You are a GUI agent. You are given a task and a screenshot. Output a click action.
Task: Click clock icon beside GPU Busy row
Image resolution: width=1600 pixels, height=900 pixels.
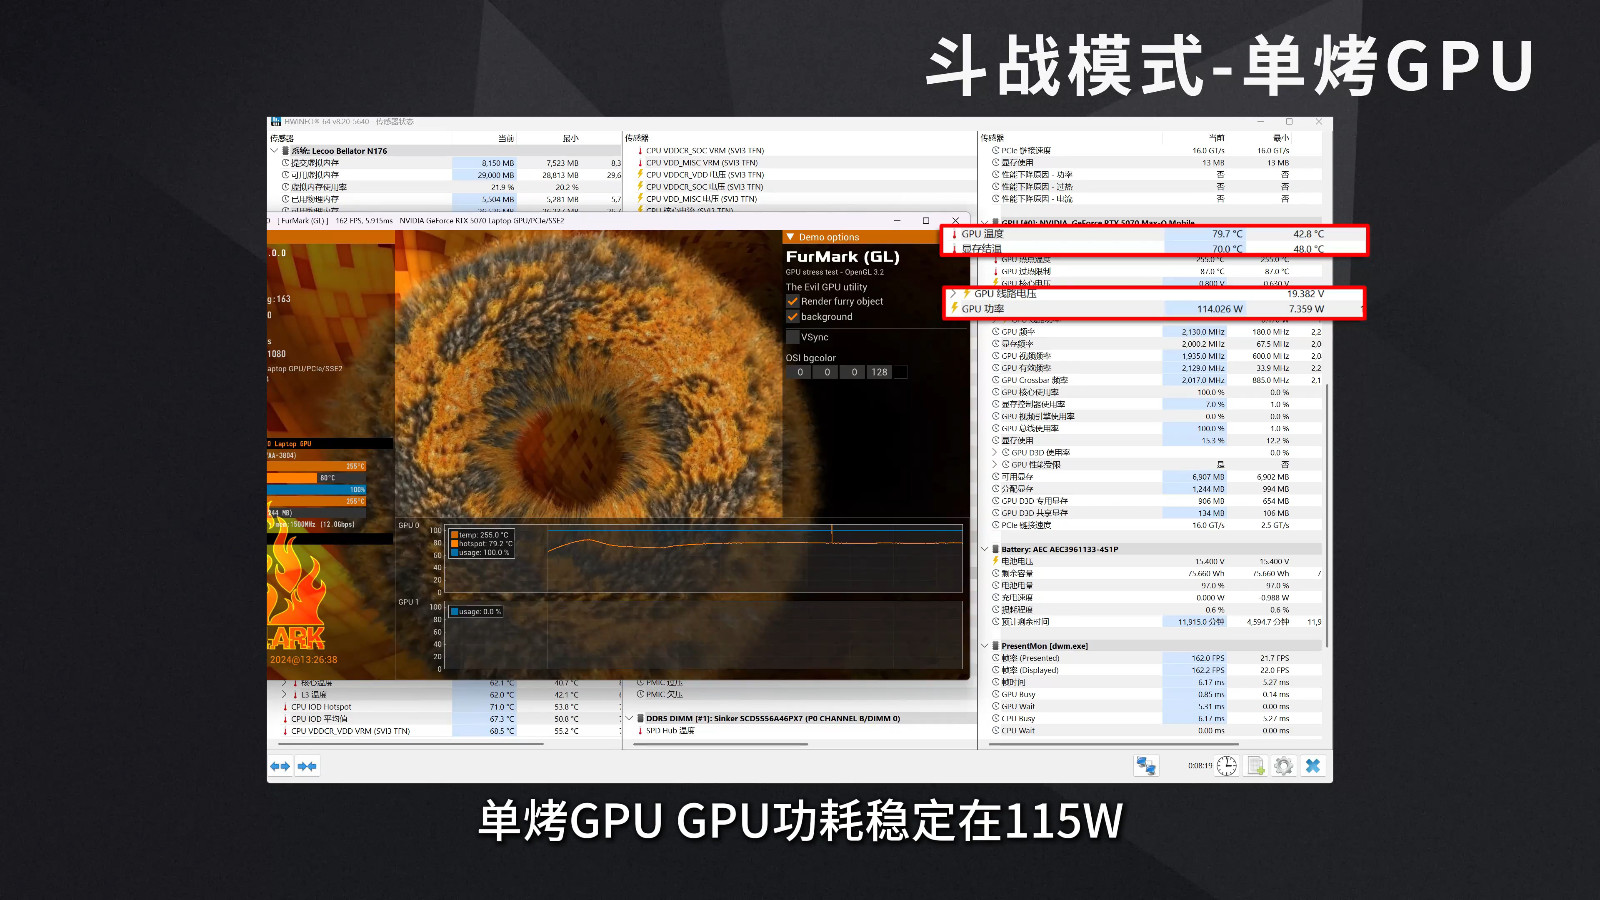click(x=996, y=694)
